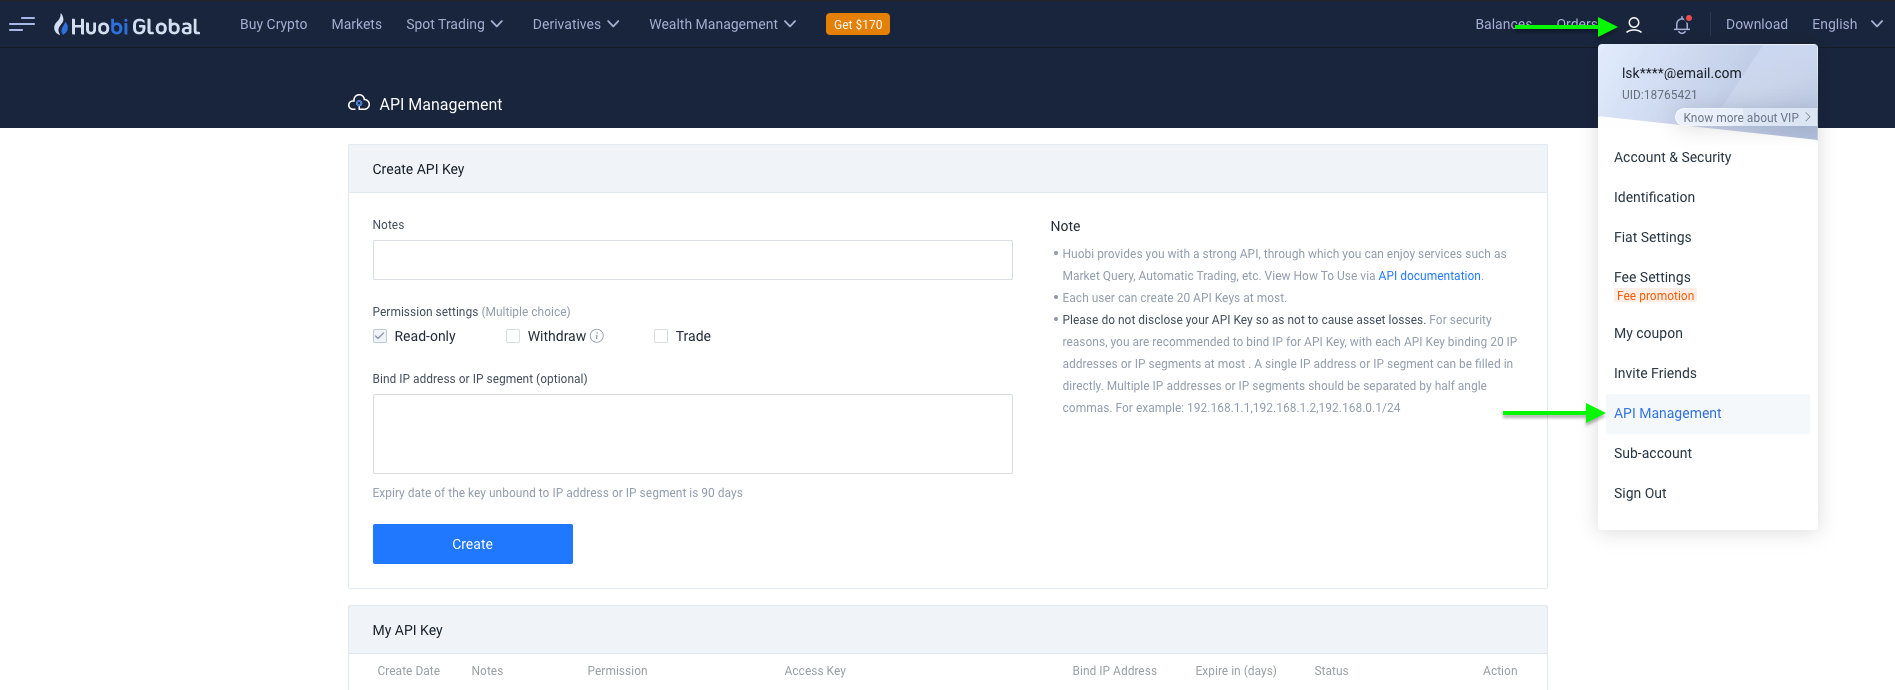1895x690 pixels.
Task: Expand the Spot Trading dropdown
Action: [454, 24]
